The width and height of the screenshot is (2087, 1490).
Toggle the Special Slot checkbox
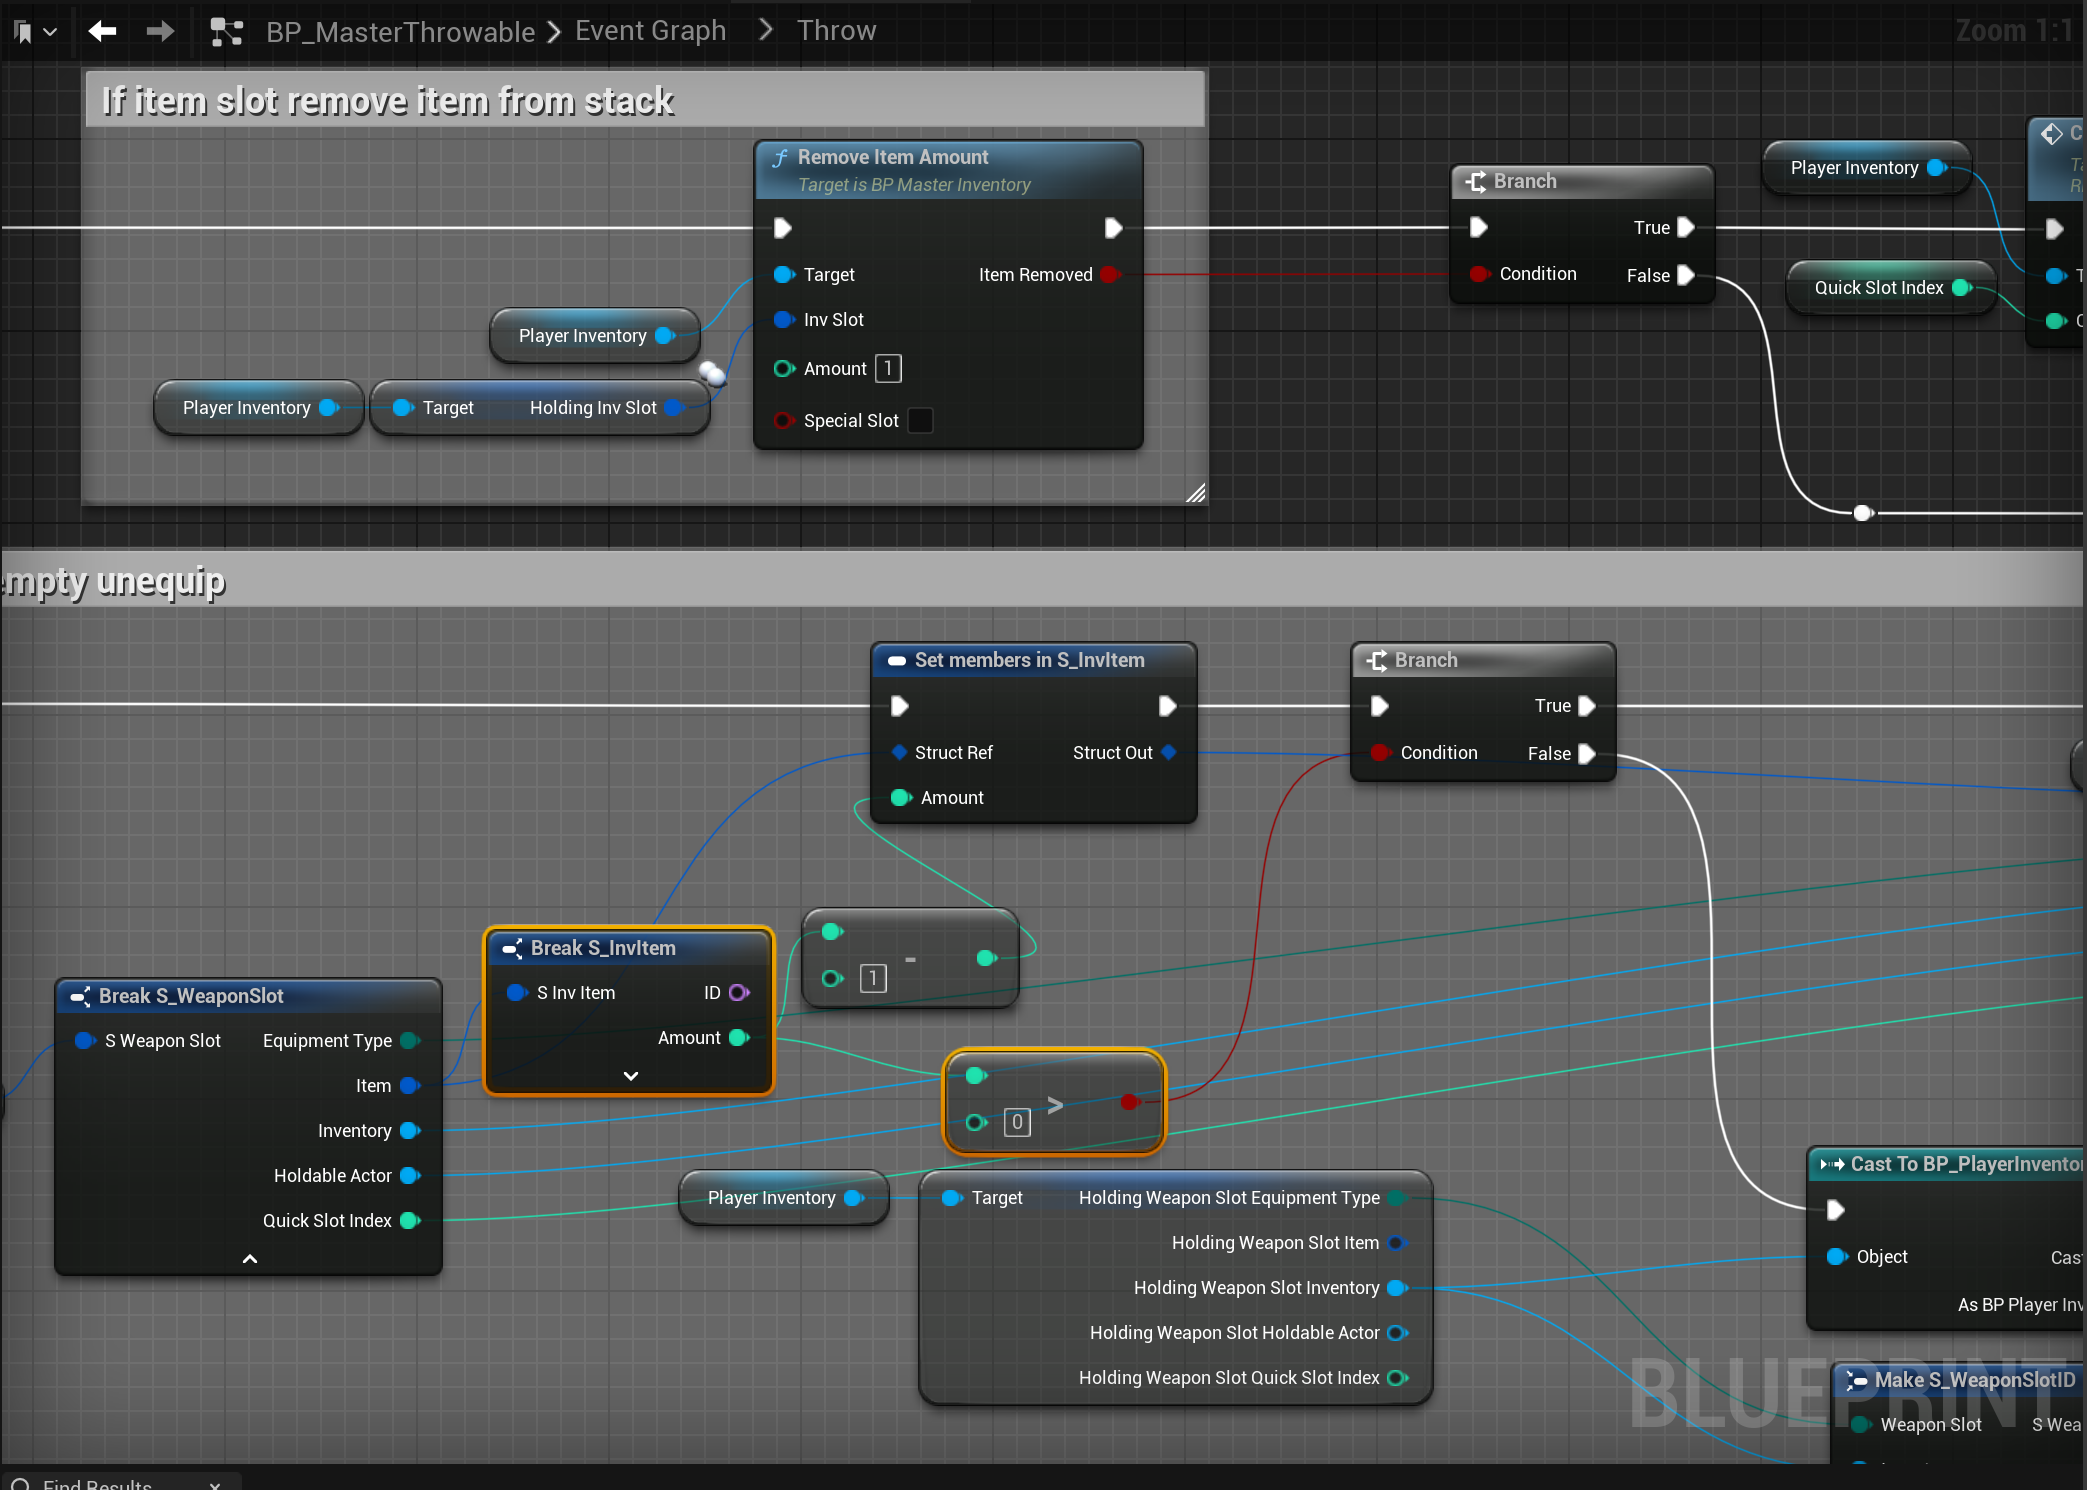920,421
